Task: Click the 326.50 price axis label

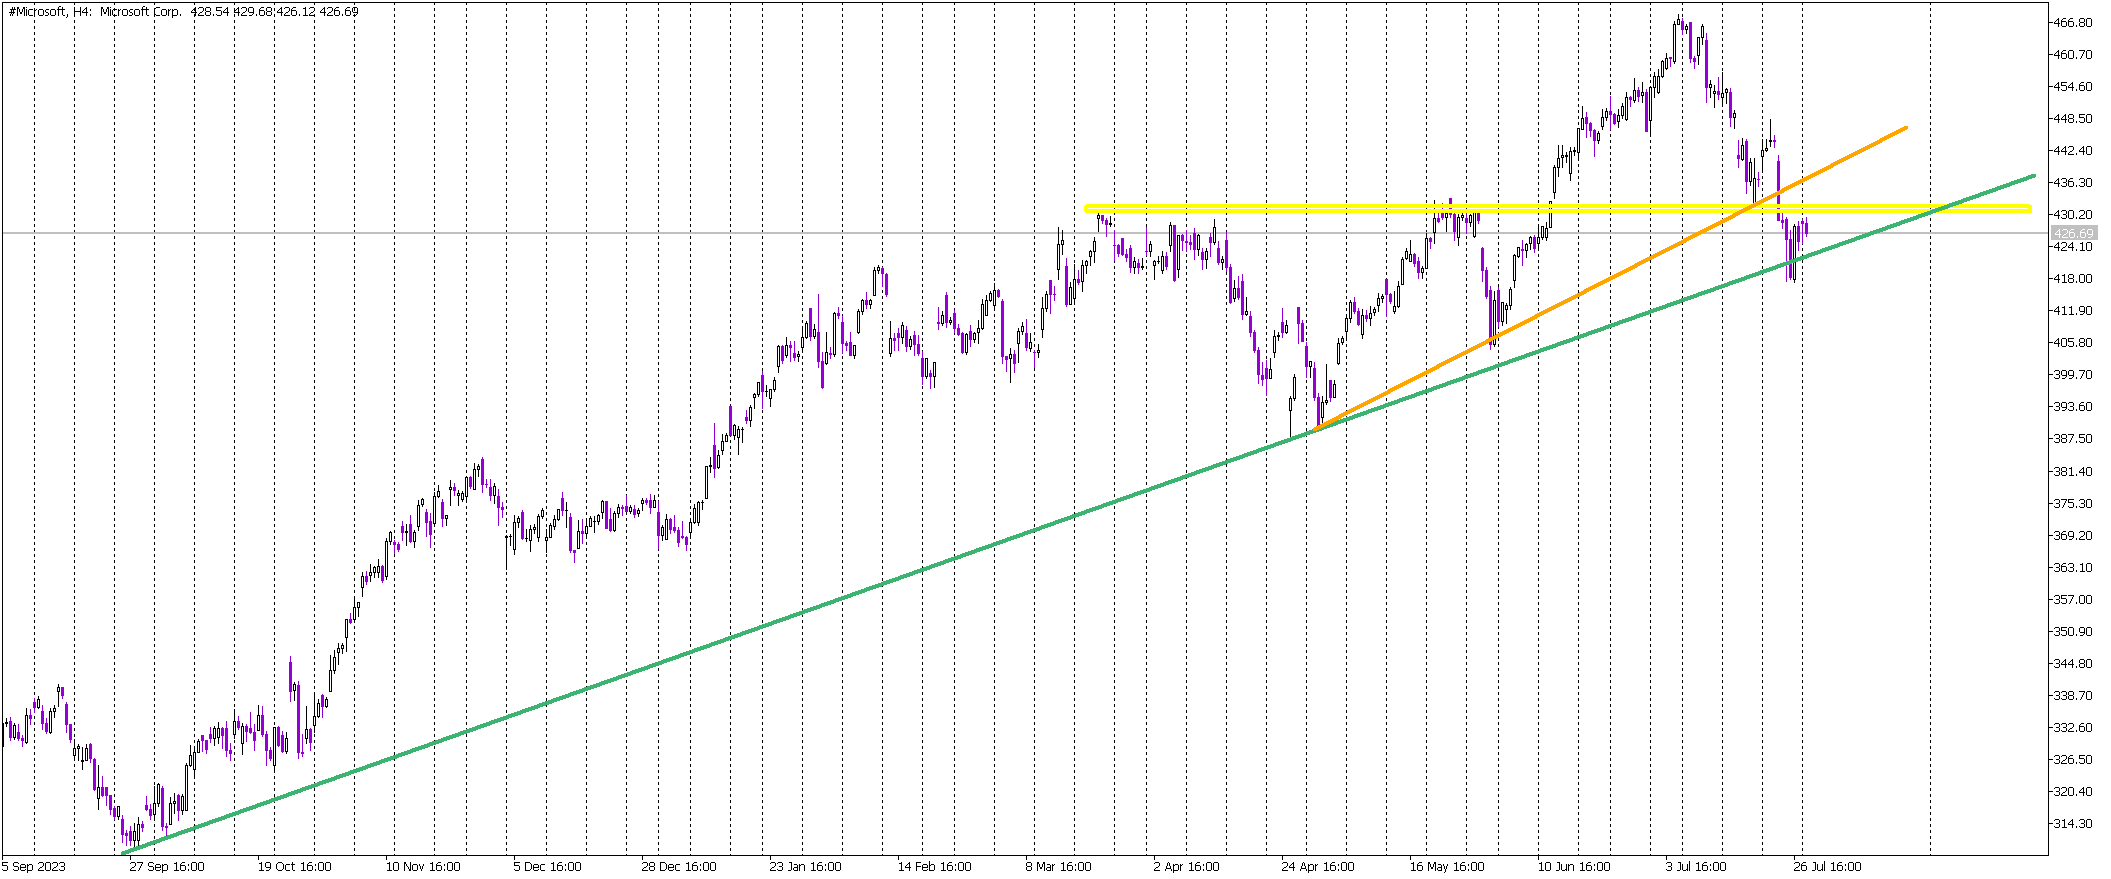Action: (x=2071, y=759)
